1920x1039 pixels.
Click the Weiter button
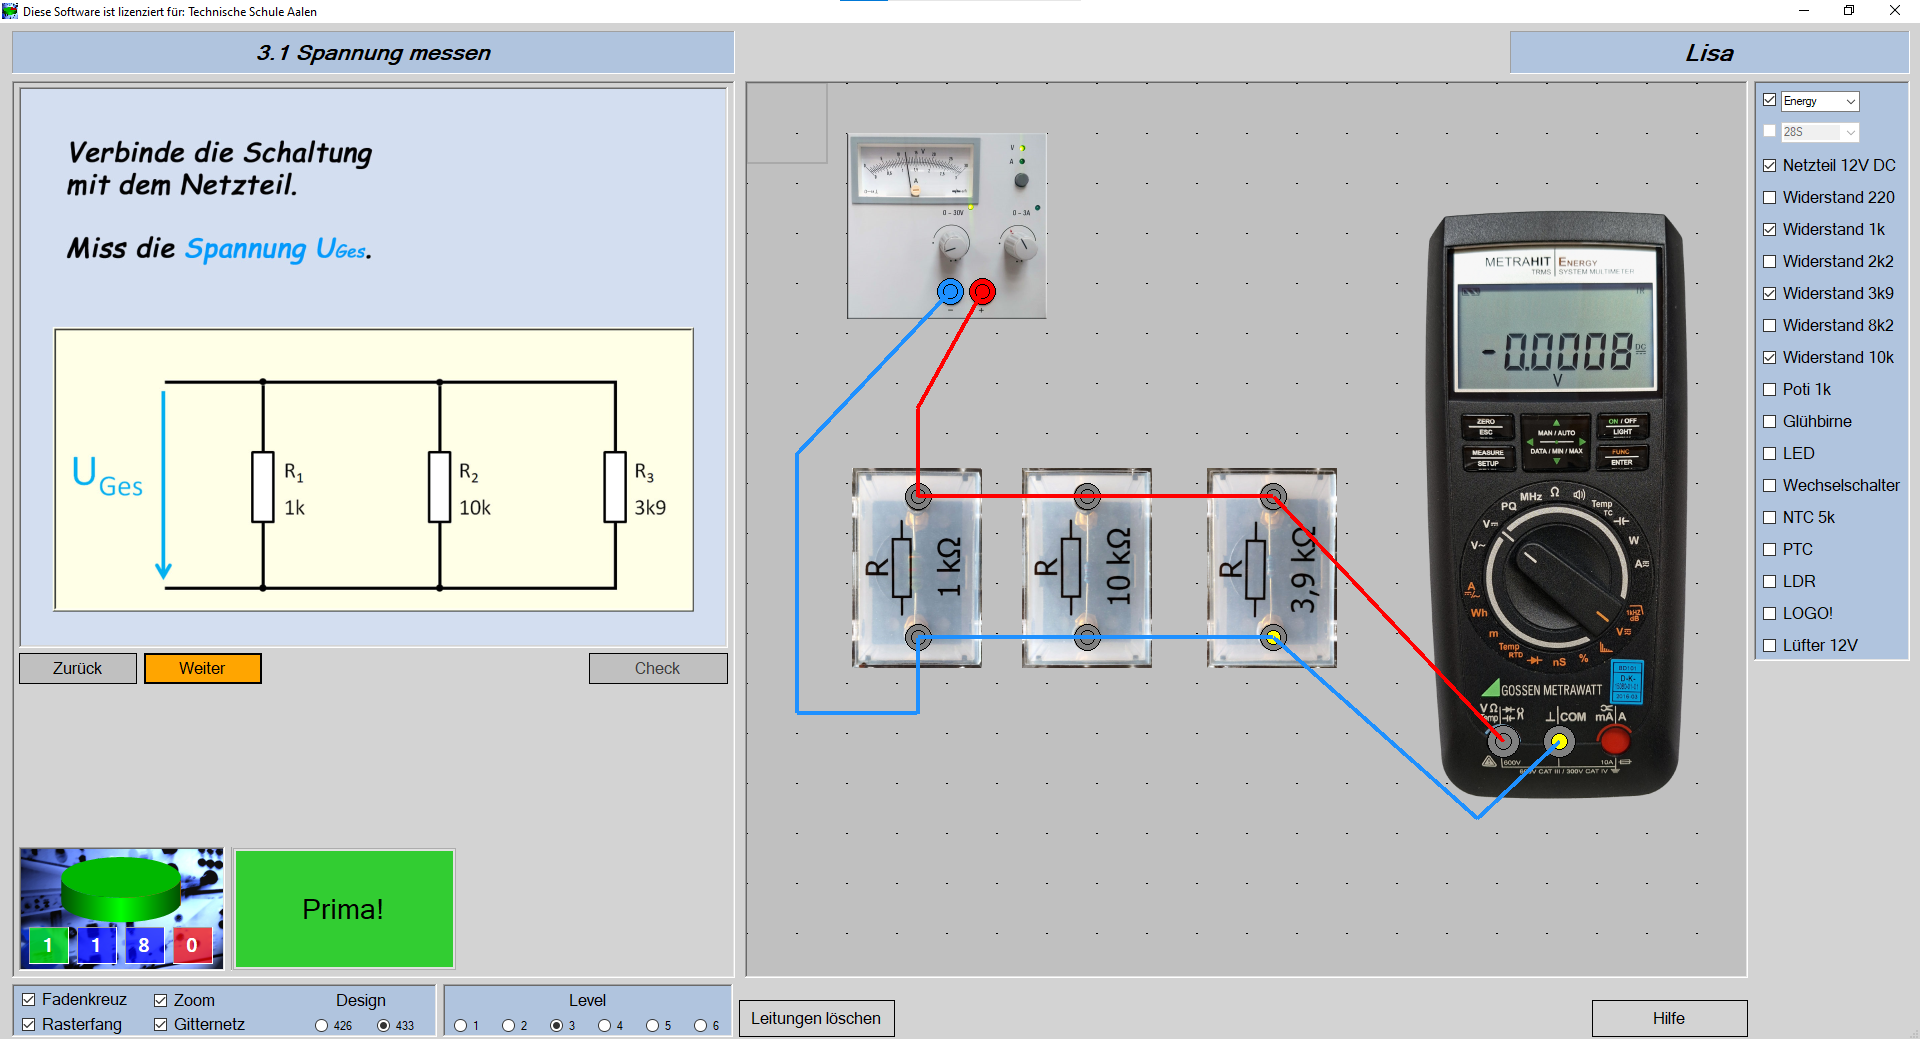coord(202,668)
